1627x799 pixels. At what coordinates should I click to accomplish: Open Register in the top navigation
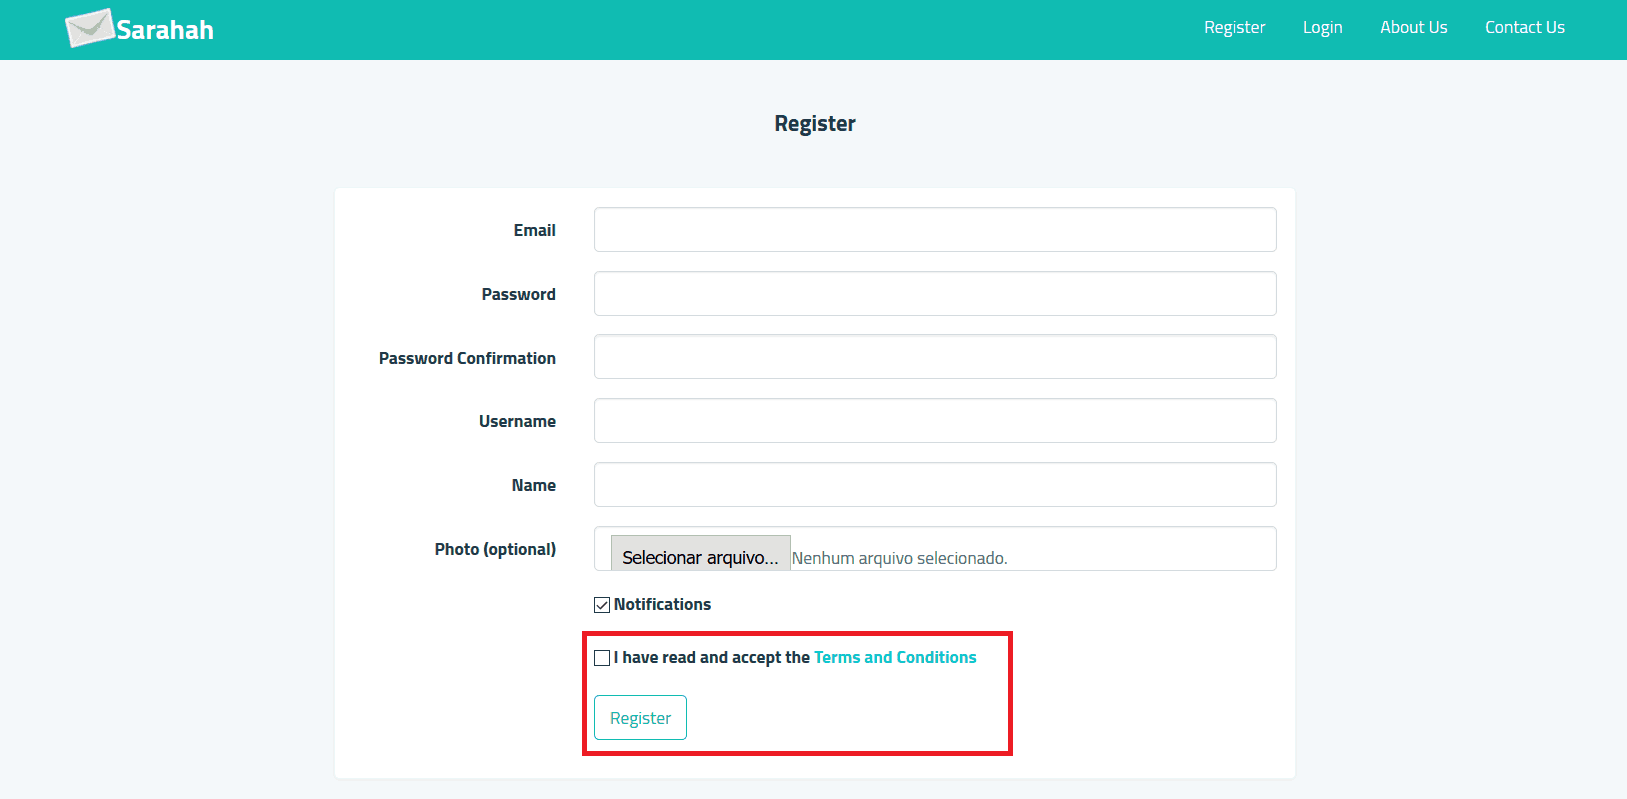click(x=1234, y=28)
